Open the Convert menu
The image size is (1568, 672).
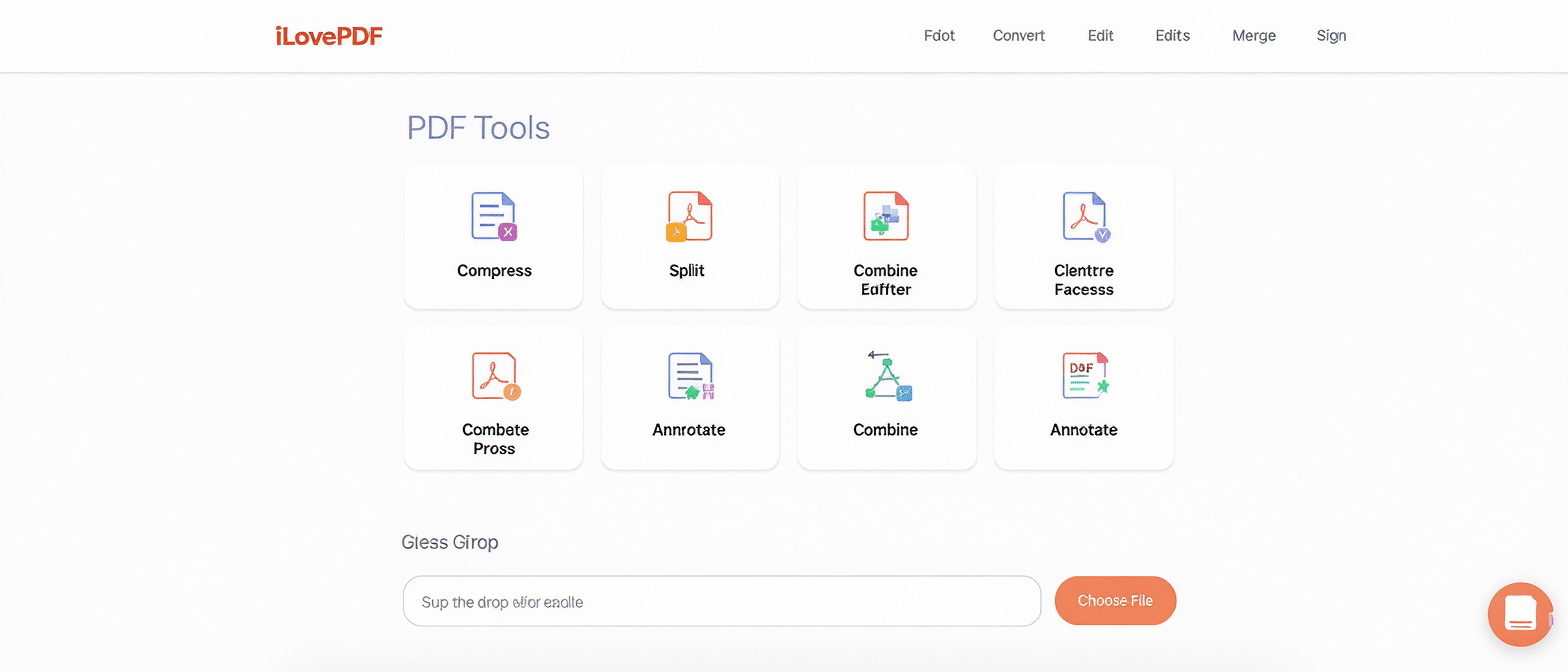click(x=1019, y=36)
